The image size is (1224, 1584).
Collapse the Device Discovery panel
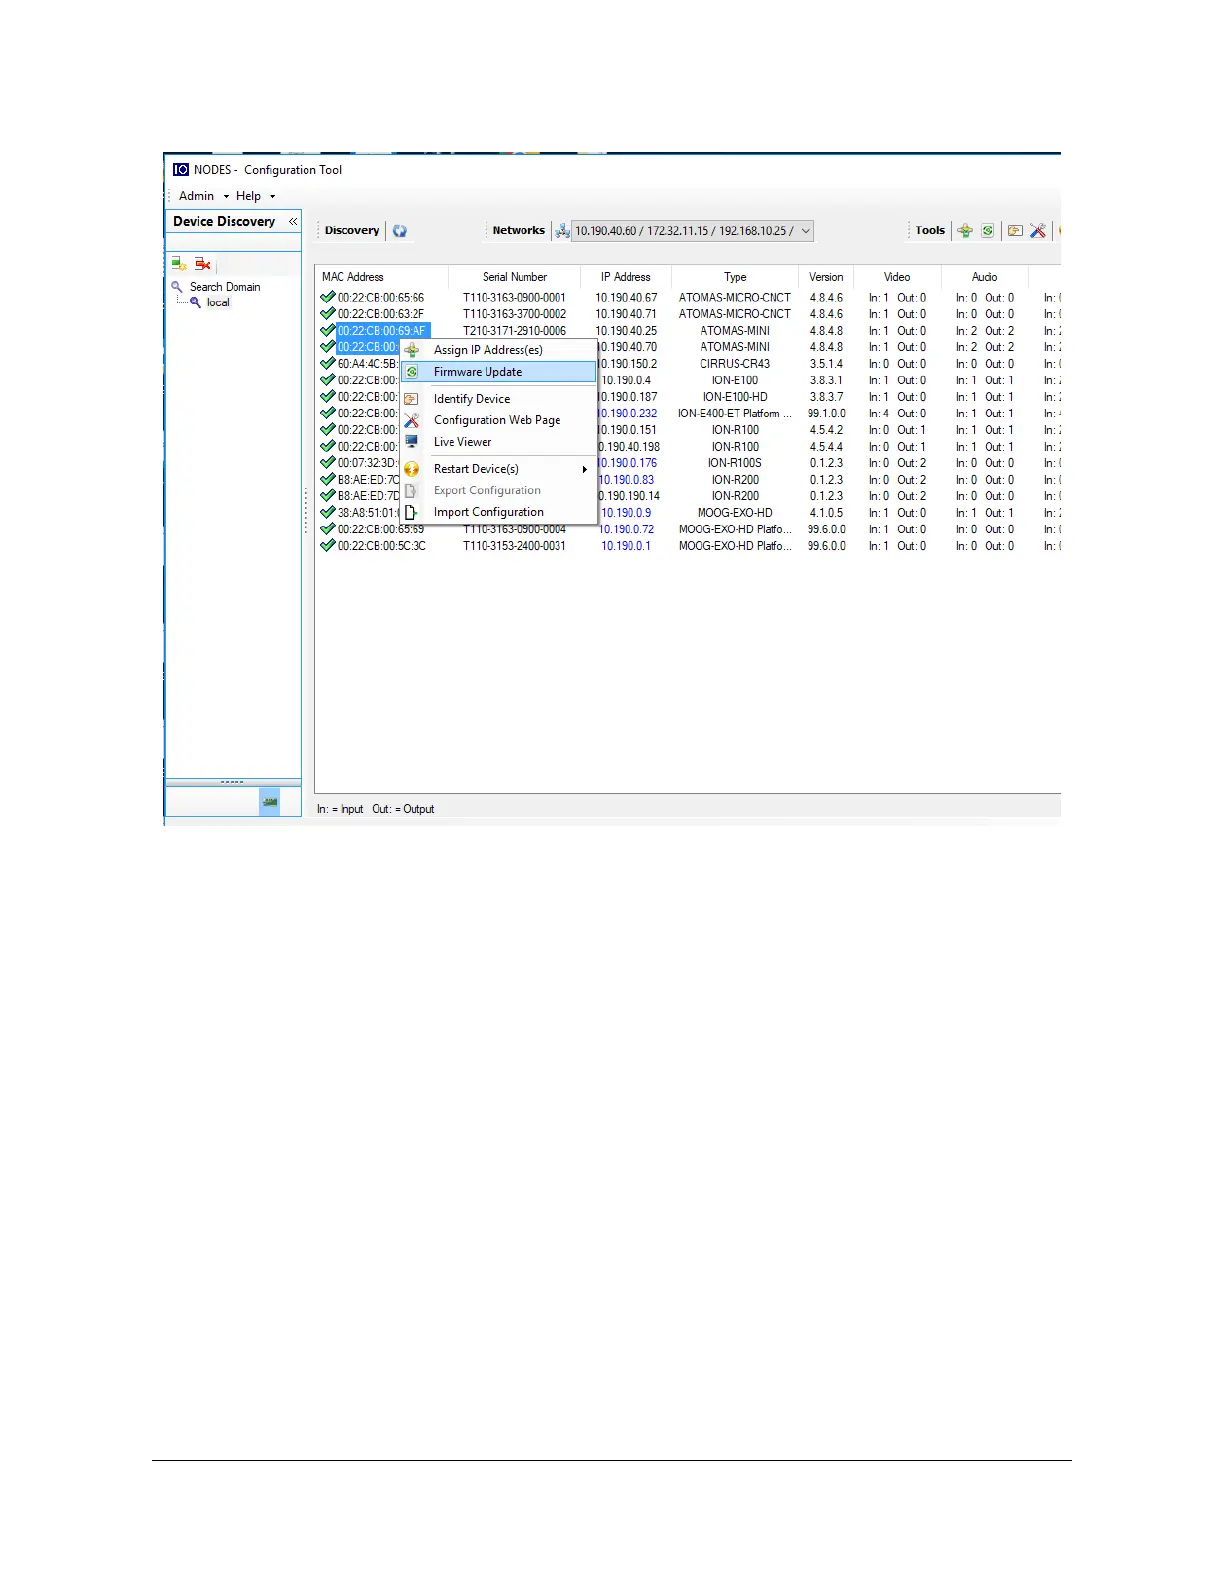click(x=293, y=222)
